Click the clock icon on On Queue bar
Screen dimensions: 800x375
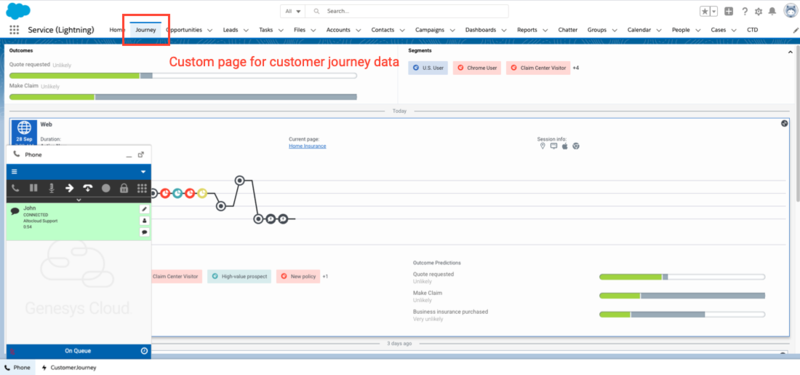pos(144,351)
